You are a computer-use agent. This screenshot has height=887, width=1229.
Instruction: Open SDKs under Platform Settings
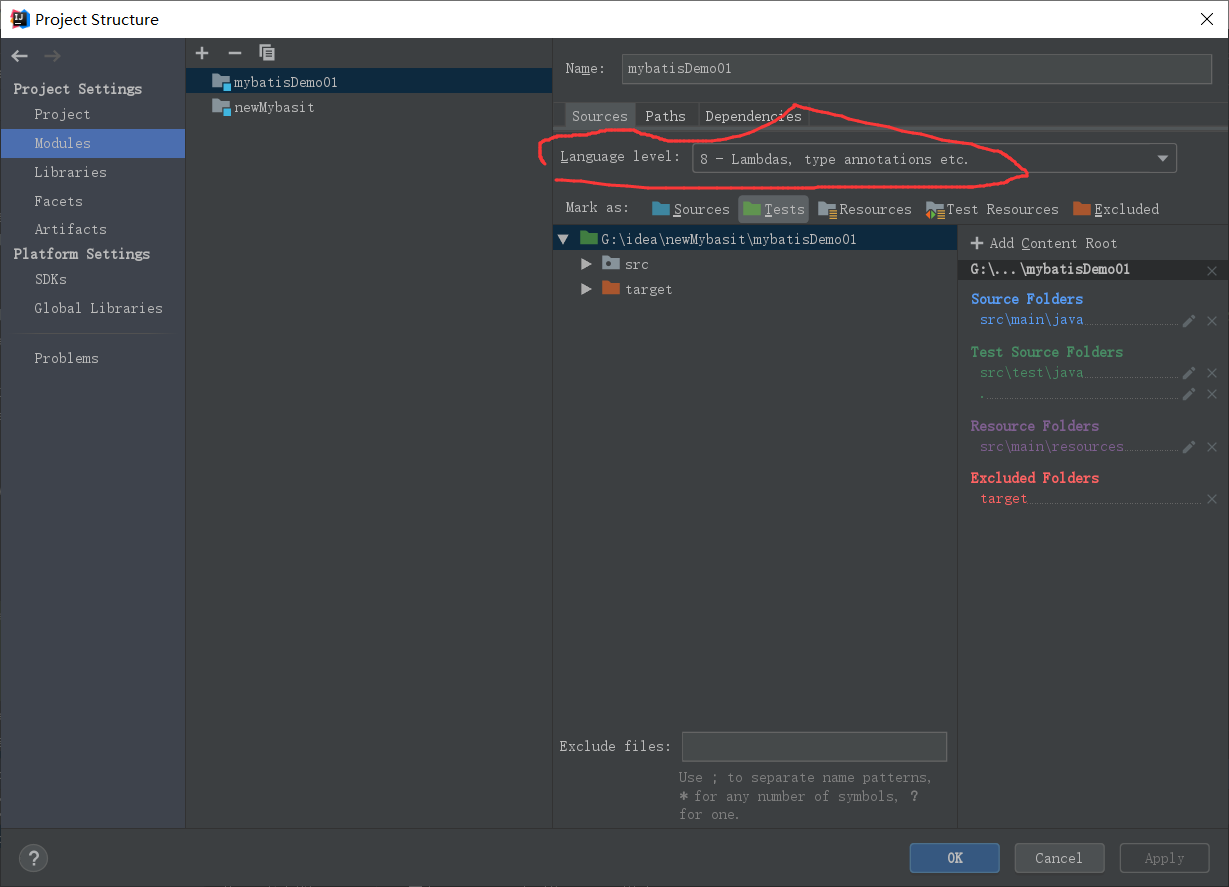[x=50, y=279]
